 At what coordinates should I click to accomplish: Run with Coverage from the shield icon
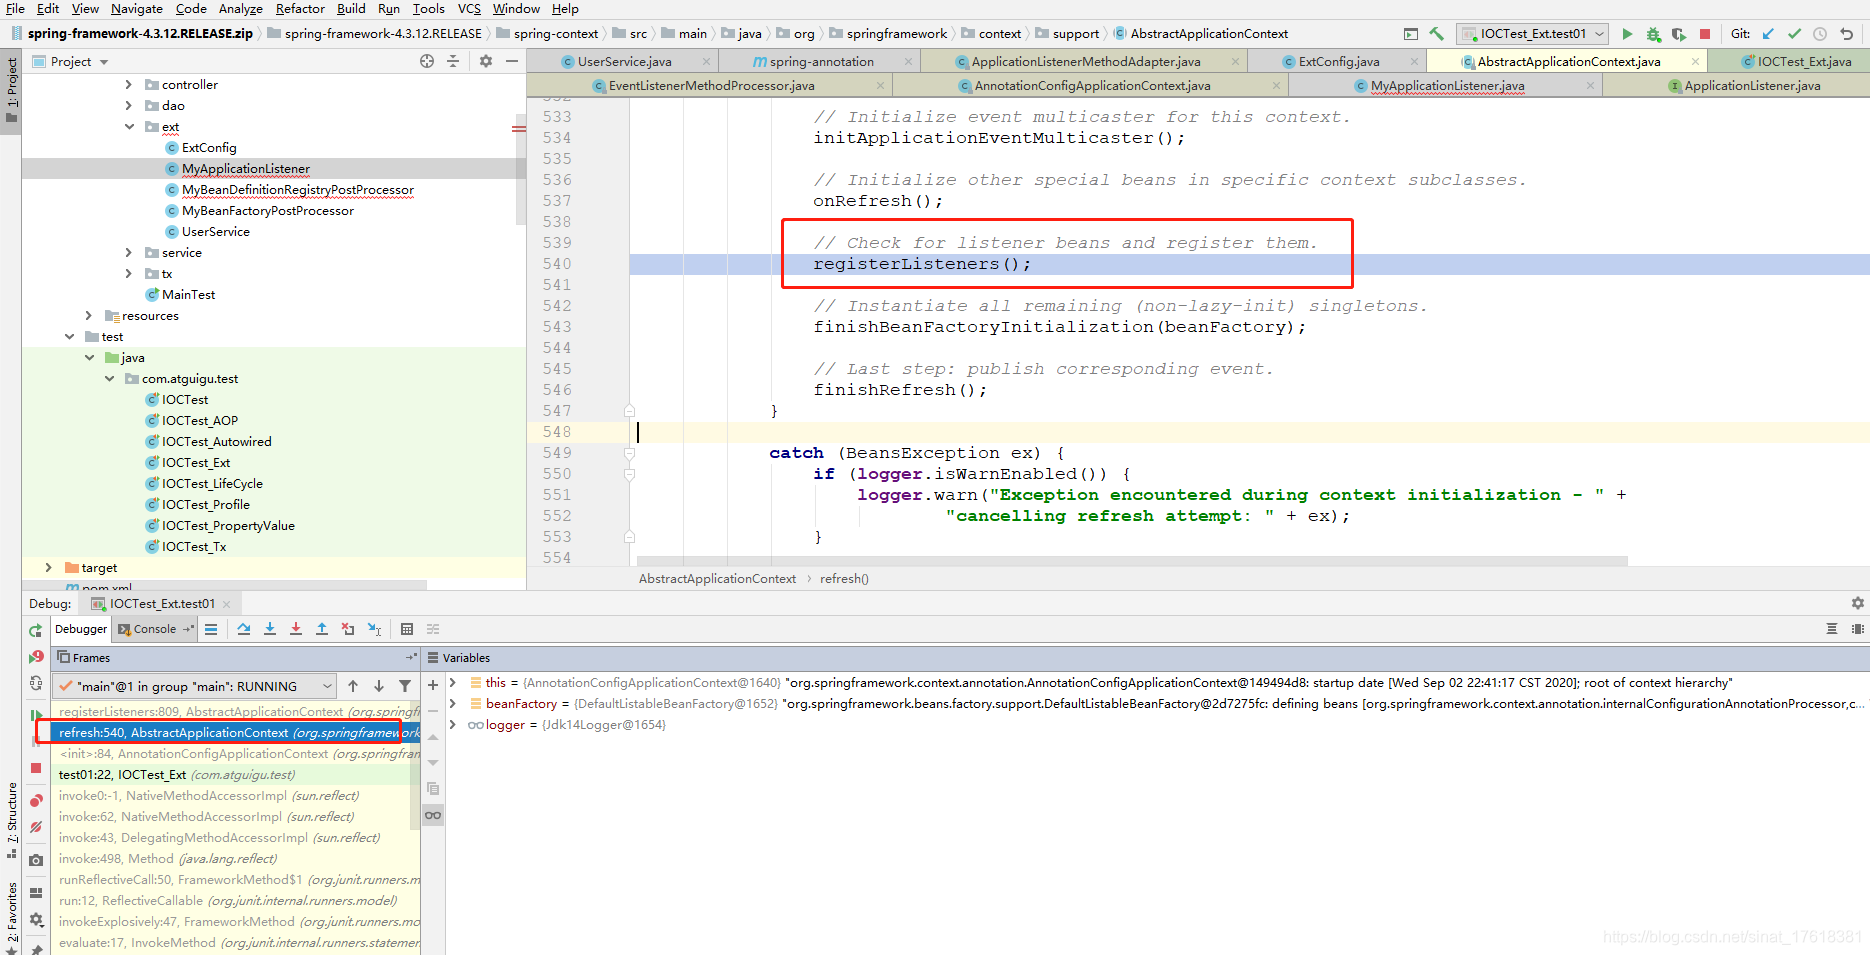[x=1679, y=34]
